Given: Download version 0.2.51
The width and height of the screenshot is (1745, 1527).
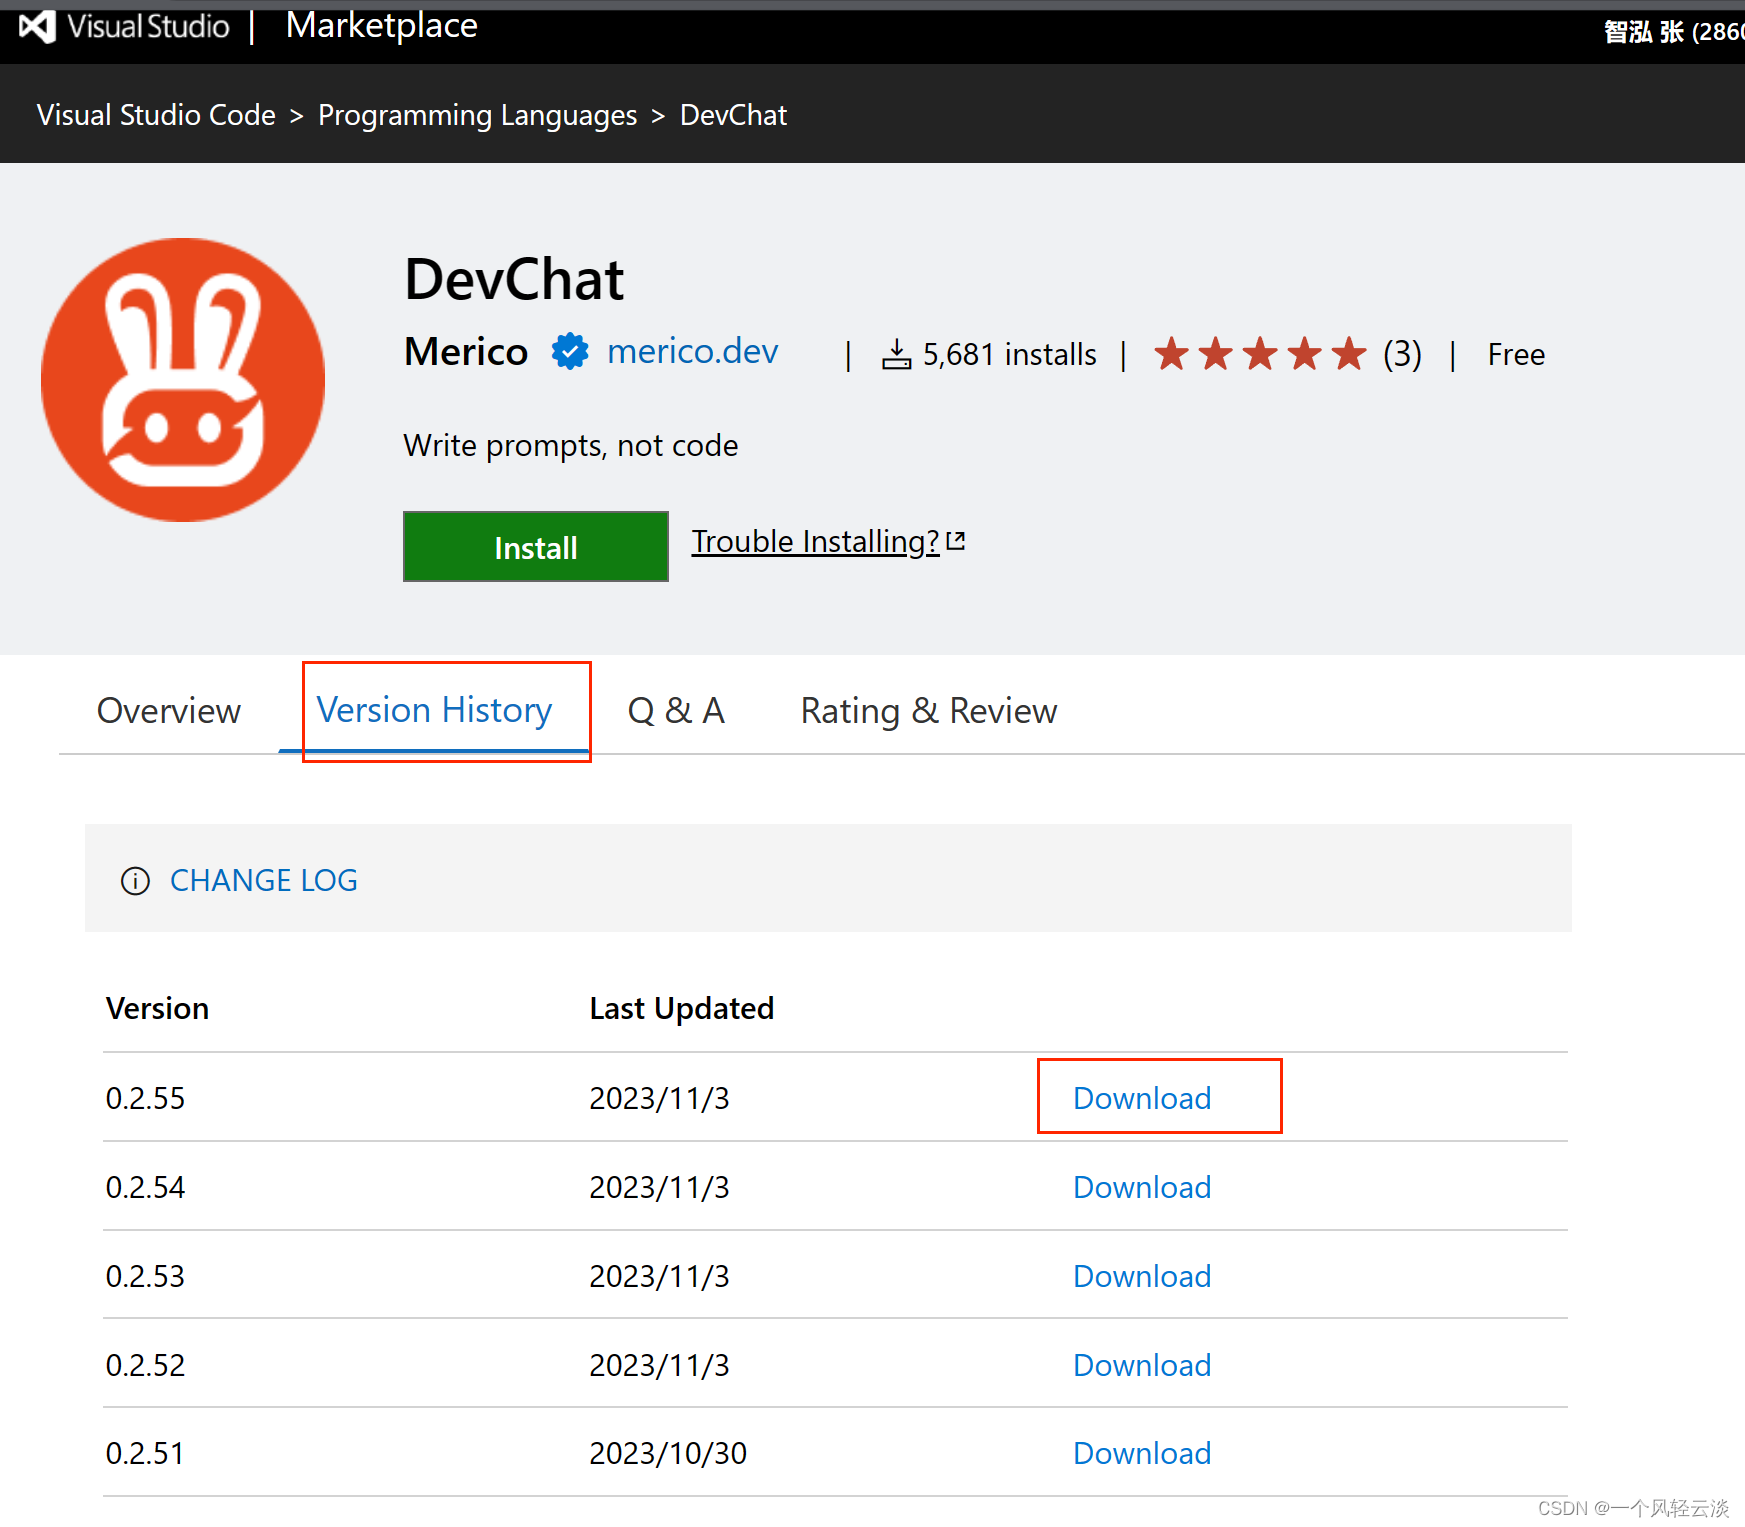Looking at the screenshot, I should tap(1141, 1453).
